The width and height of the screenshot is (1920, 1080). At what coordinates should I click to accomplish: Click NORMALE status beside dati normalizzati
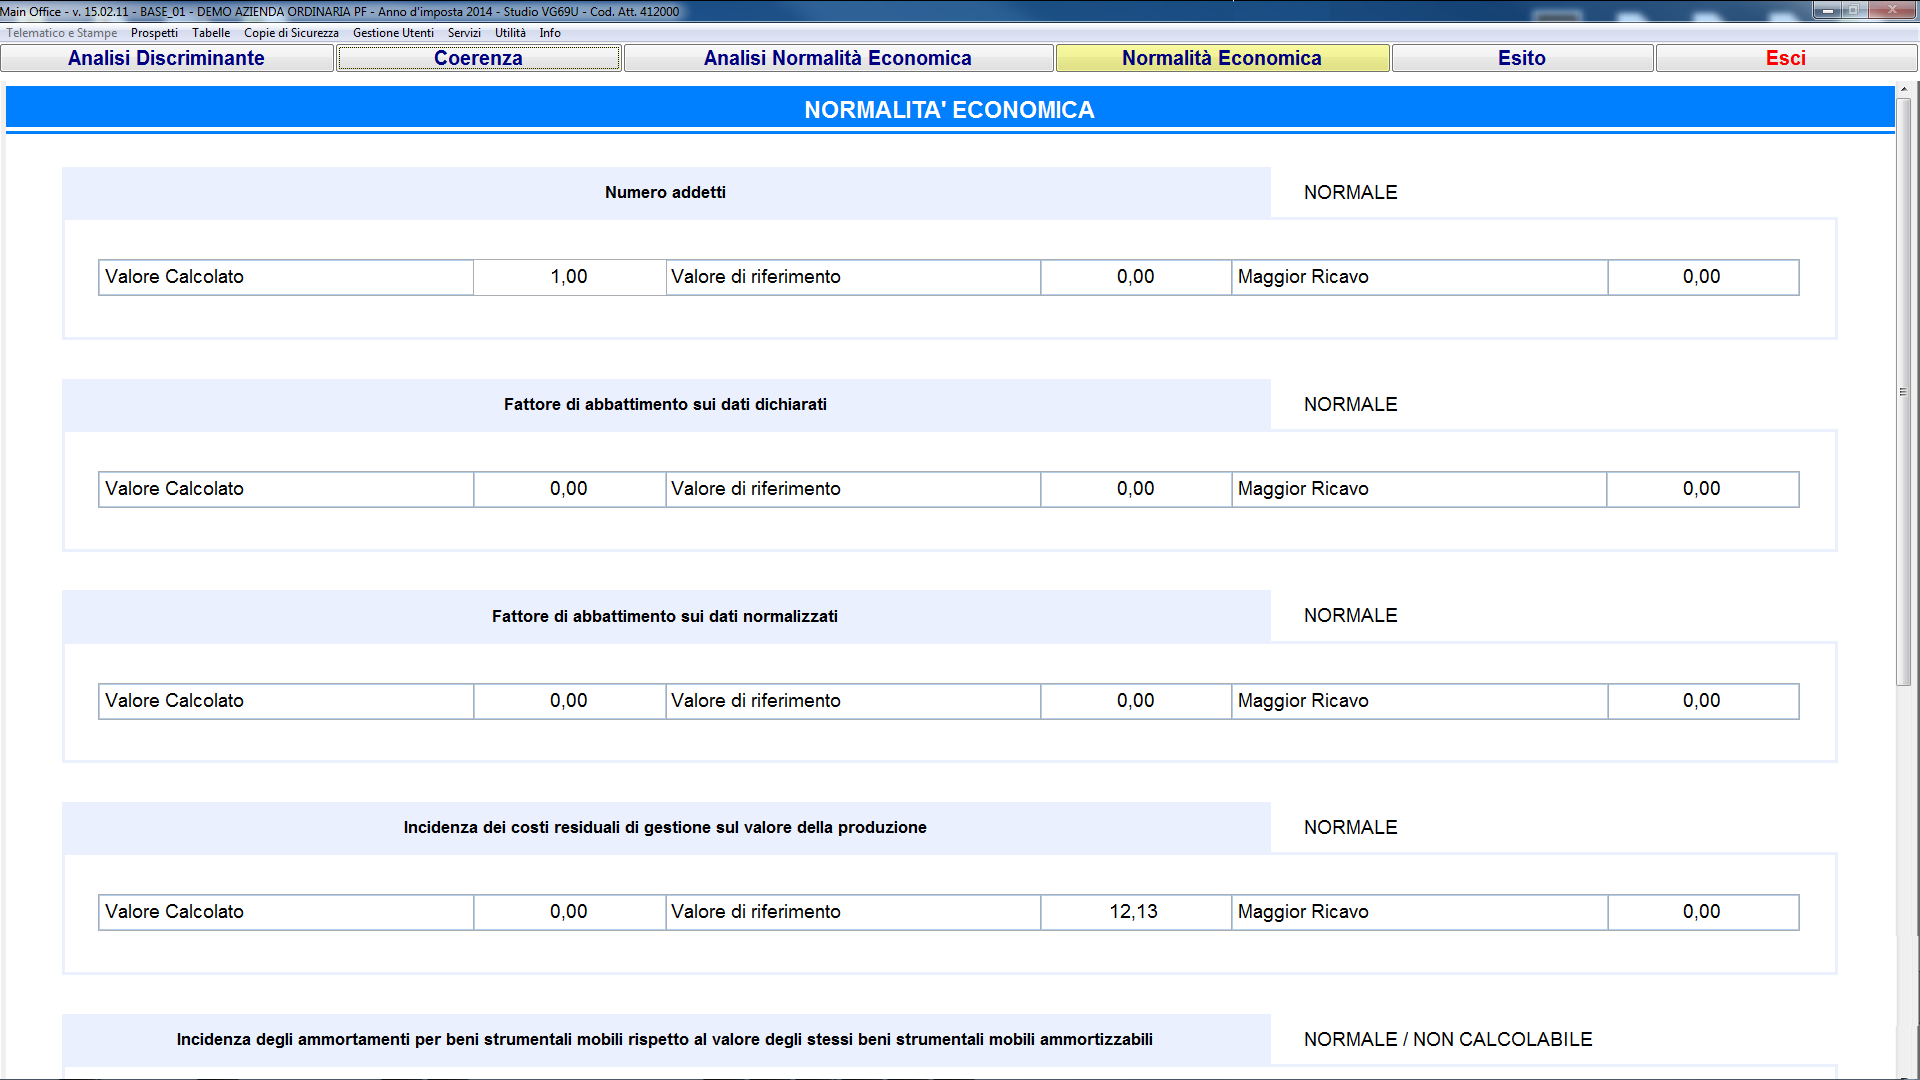(1351, 615)
